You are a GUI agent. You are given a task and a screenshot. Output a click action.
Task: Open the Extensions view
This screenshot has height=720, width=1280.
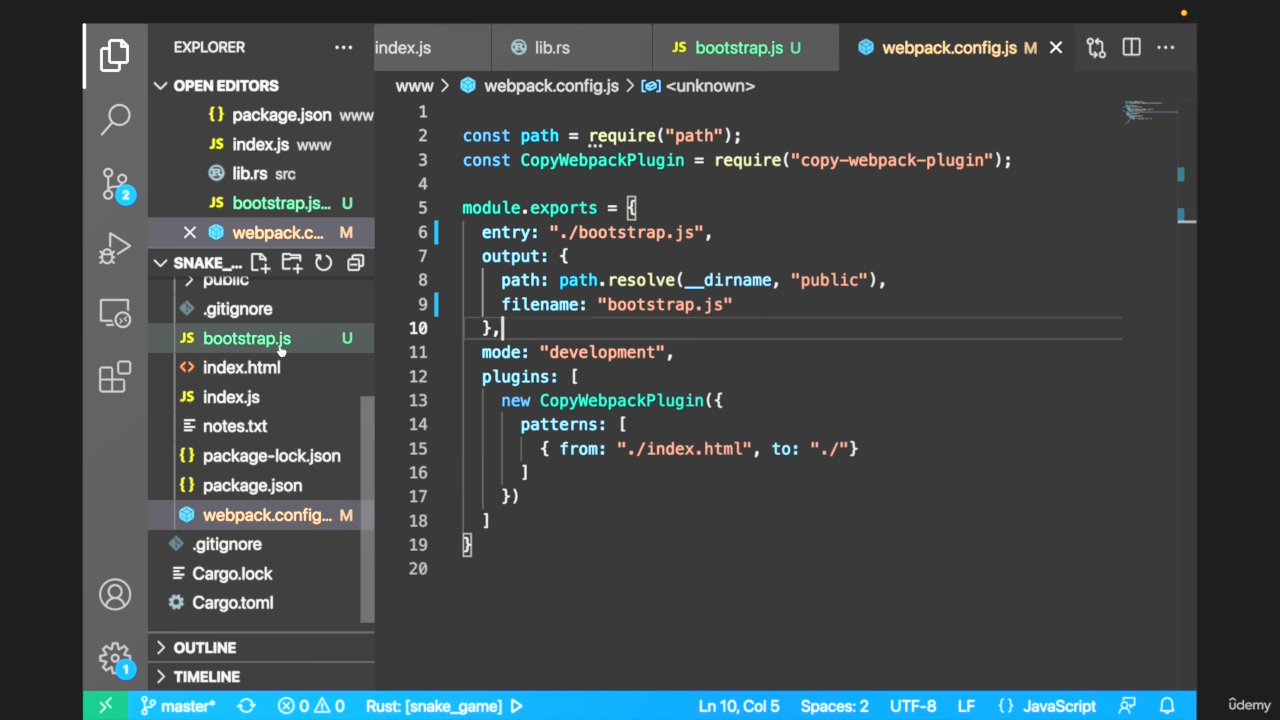pyautogui.click(x=115, y=377)
